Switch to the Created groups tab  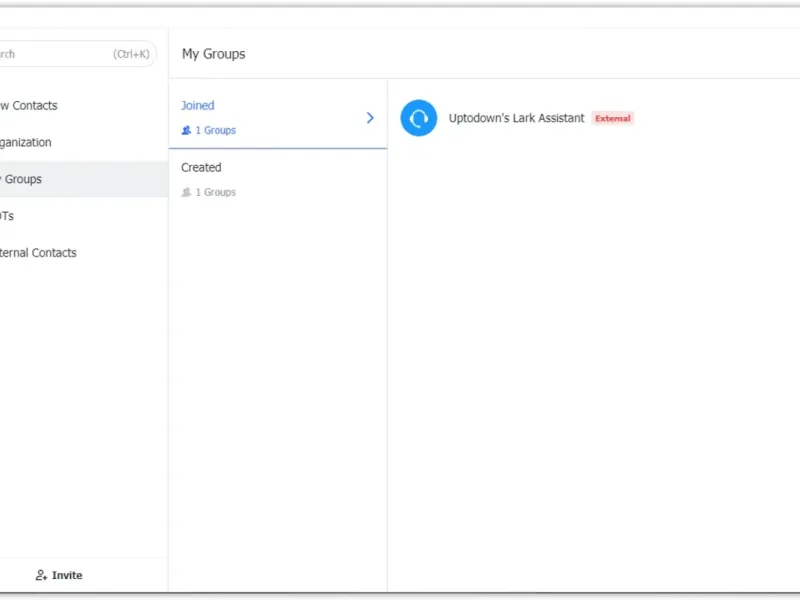278,180
